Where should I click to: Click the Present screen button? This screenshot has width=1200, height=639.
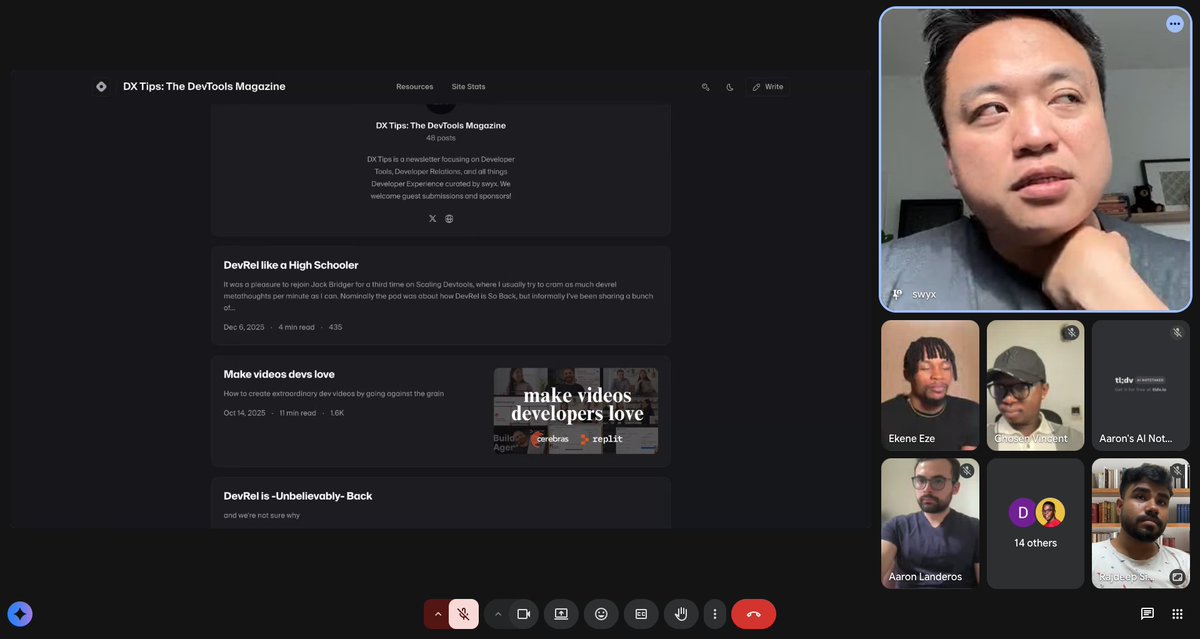tap(561, 614)
